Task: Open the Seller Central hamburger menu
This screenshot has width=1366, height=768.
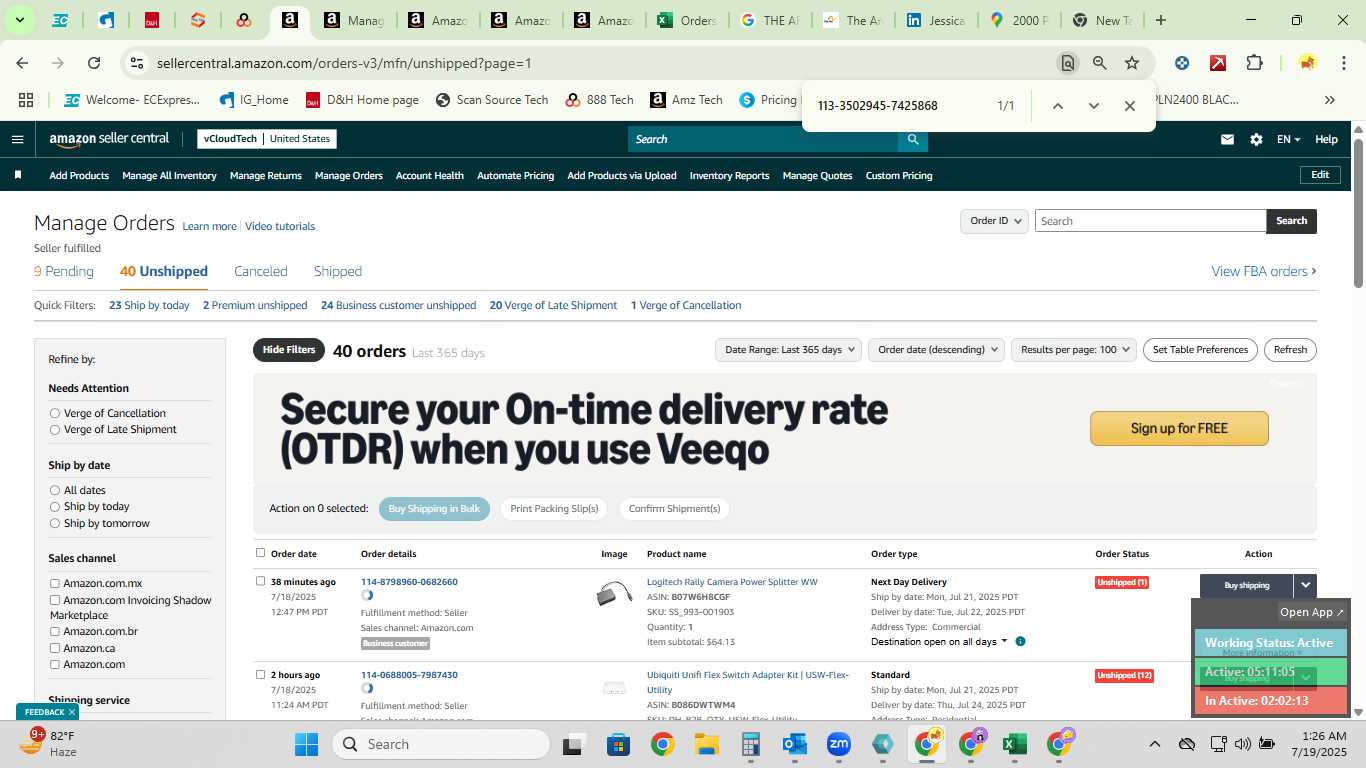Action: click(17, 139)
